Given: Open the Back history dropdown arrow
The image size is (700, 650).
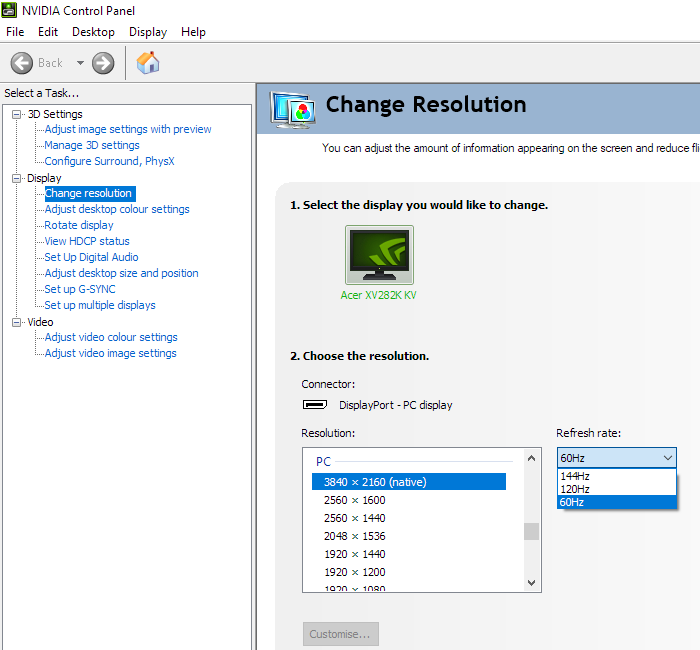Looking at the screenshot, I should pos(80,63).
